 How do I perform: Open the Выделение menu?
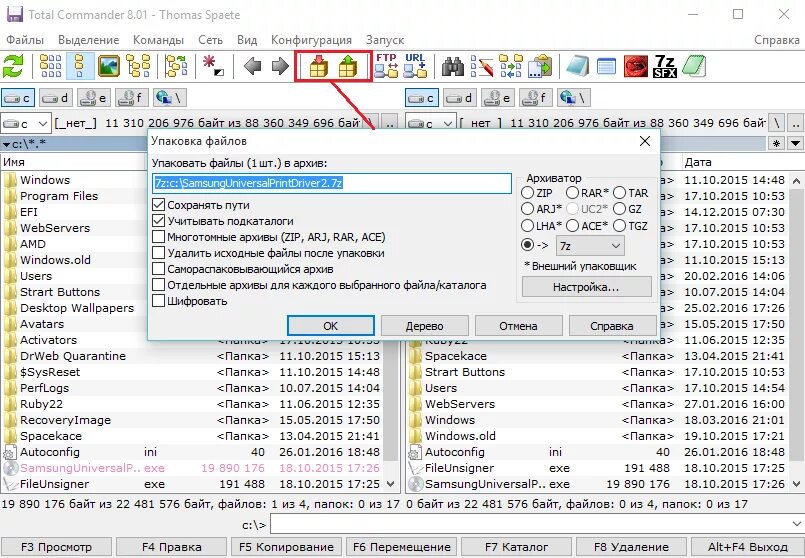88,40
